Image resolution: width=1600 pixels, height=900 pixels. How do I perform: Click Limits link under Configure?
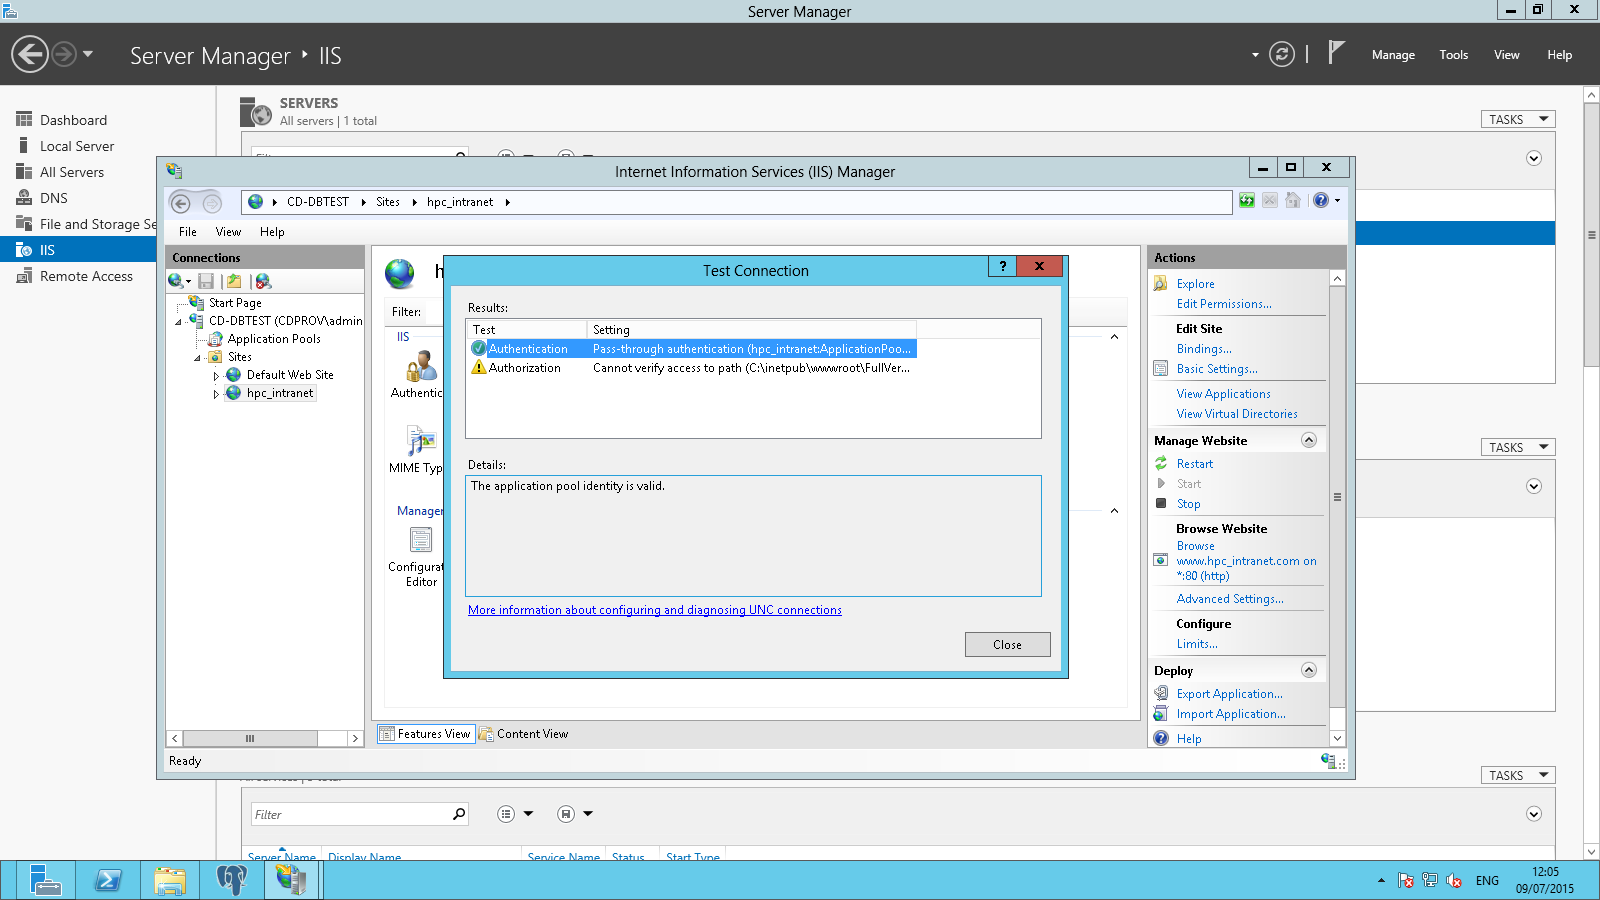[1197, 644]
